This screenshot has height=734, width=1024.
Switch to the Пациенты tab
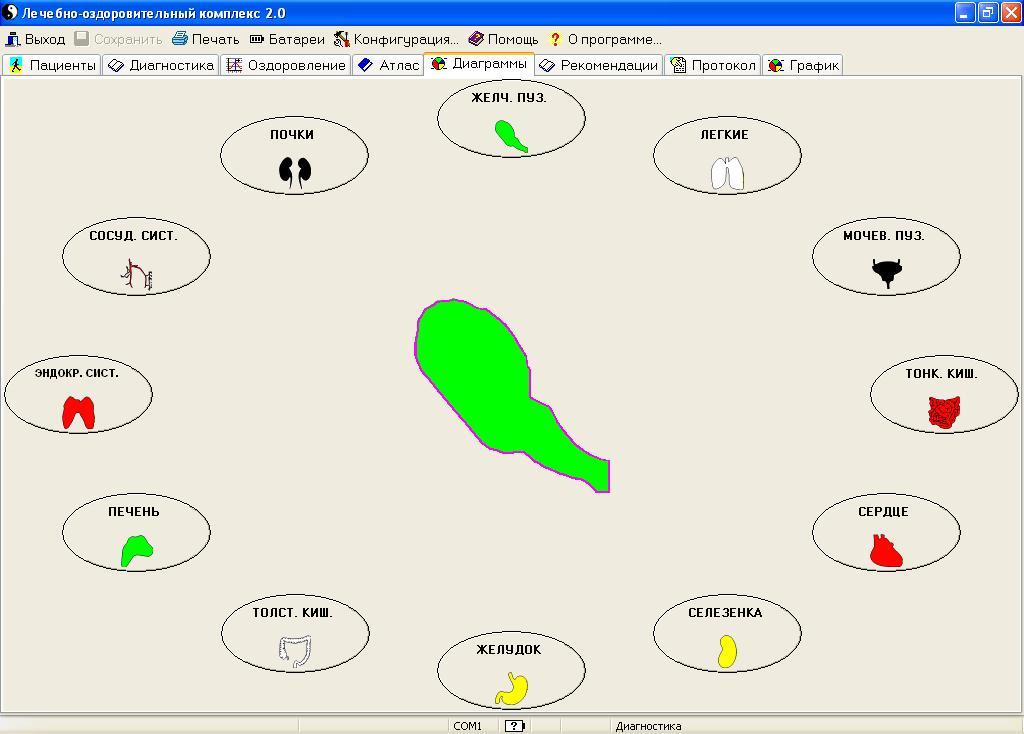click(52, 65)
